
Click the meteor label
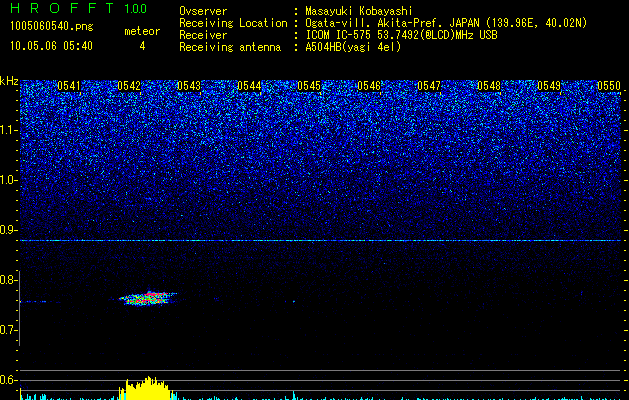pyautogui.click(x=142, y=31)
